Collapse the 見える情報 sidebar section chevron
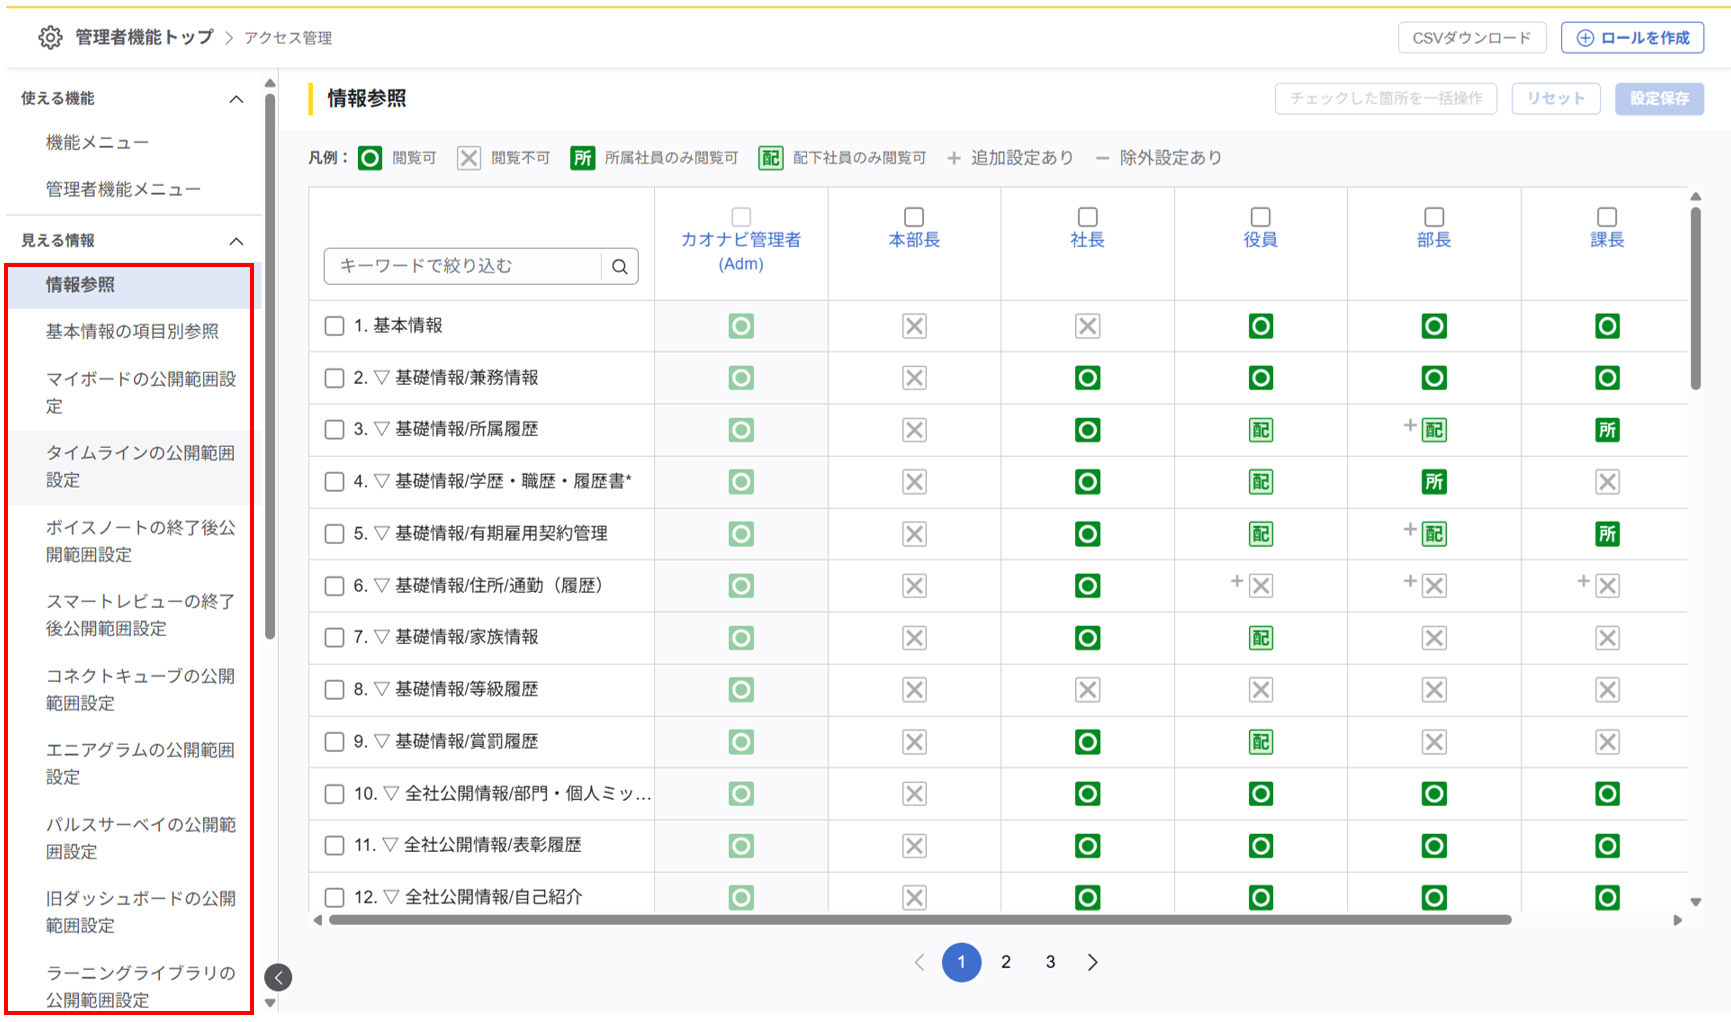Screen dimensions: 1731x1022 236,241
